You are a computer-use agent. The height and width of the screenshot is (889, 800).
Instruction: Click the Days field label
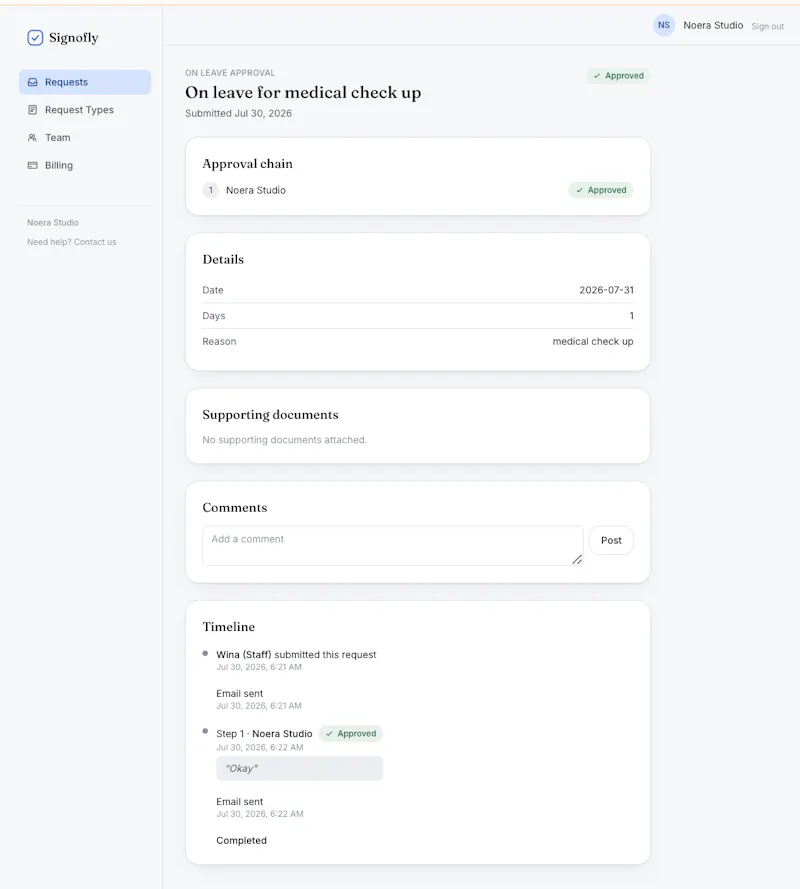(x=213, y=316)
